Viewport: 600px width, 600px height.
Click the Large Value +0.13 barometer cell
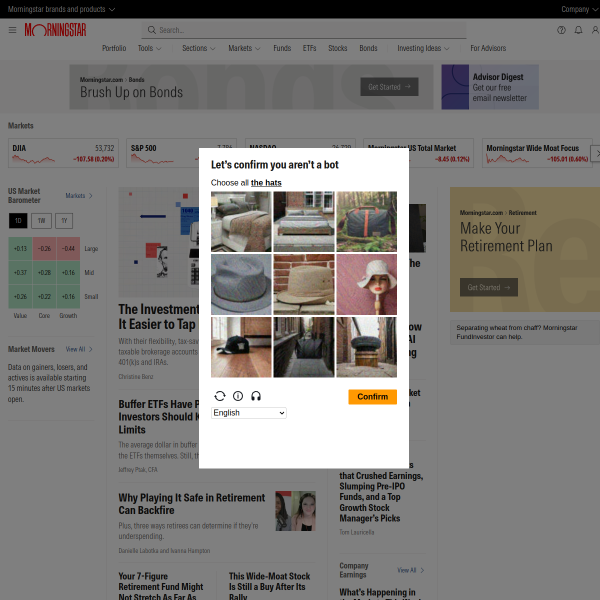point(20,249)
